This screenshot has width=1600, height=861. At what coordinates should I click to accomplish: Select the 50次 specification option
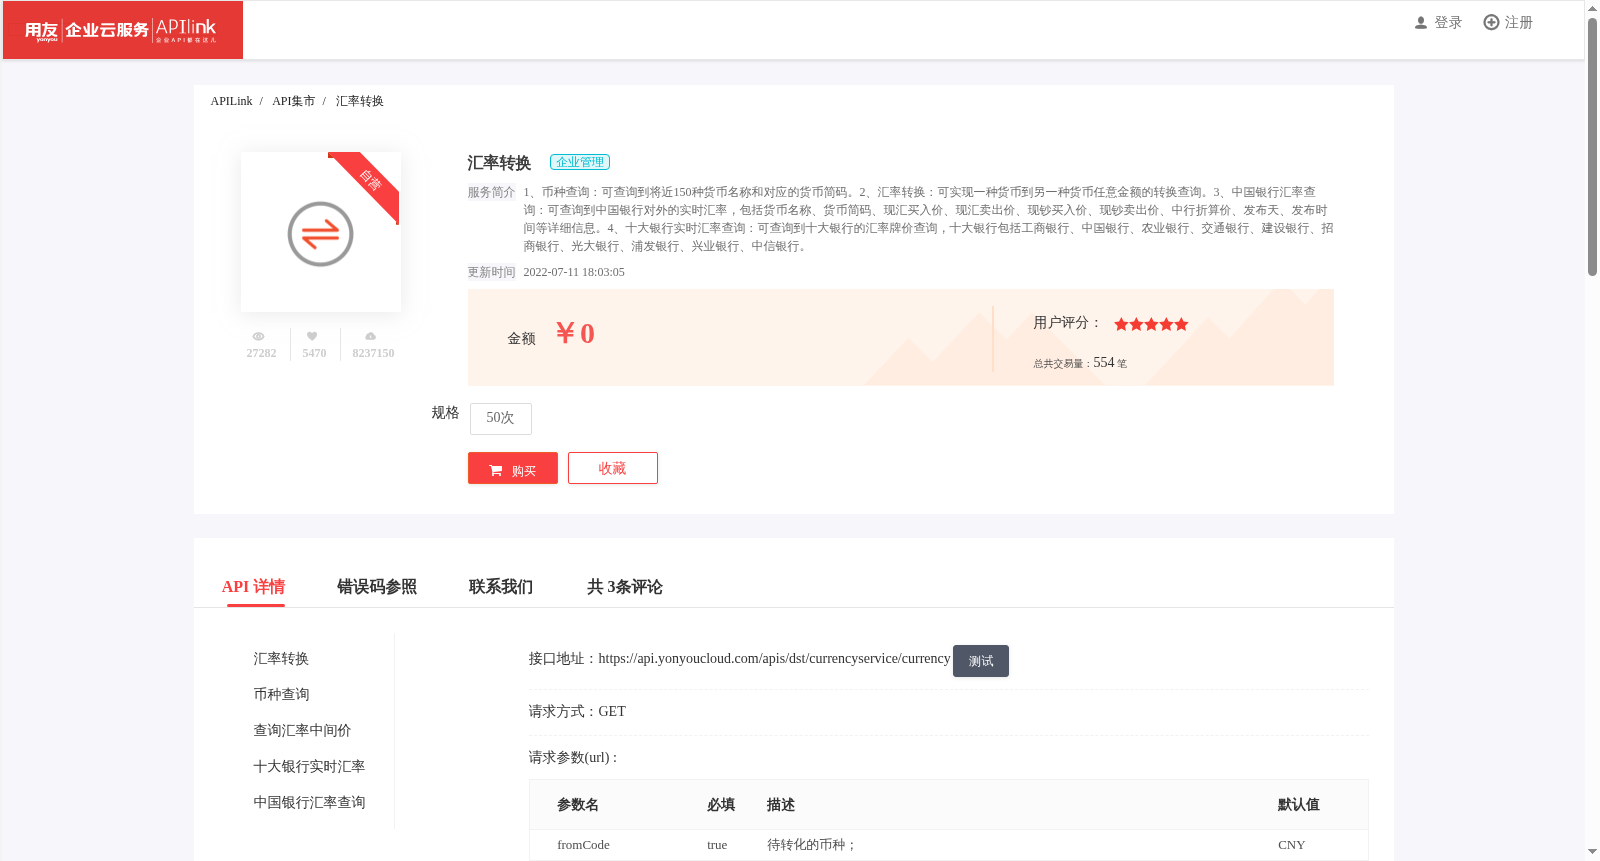[500, 418]
